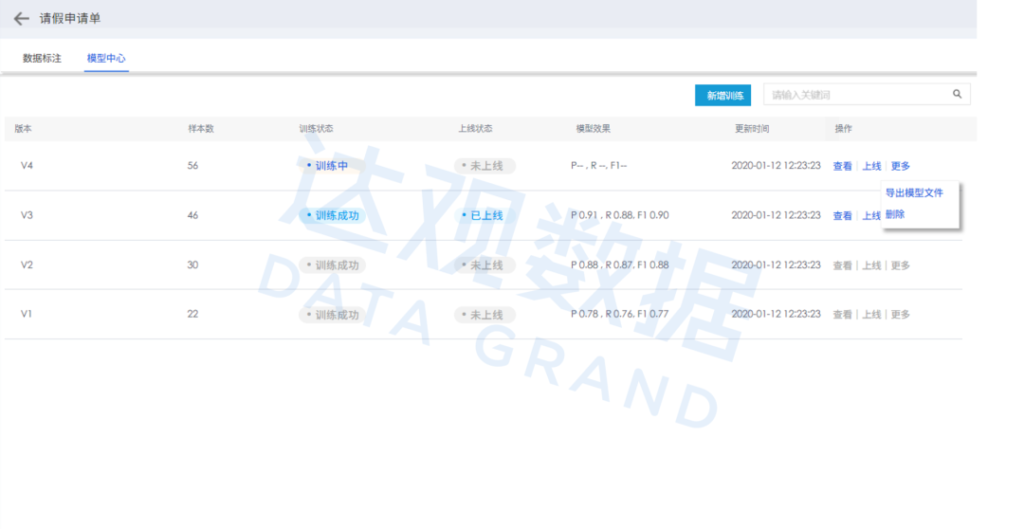1024x529 pixels.
Task: Expand 更多 options for version V1
Action: coord(900,315)
